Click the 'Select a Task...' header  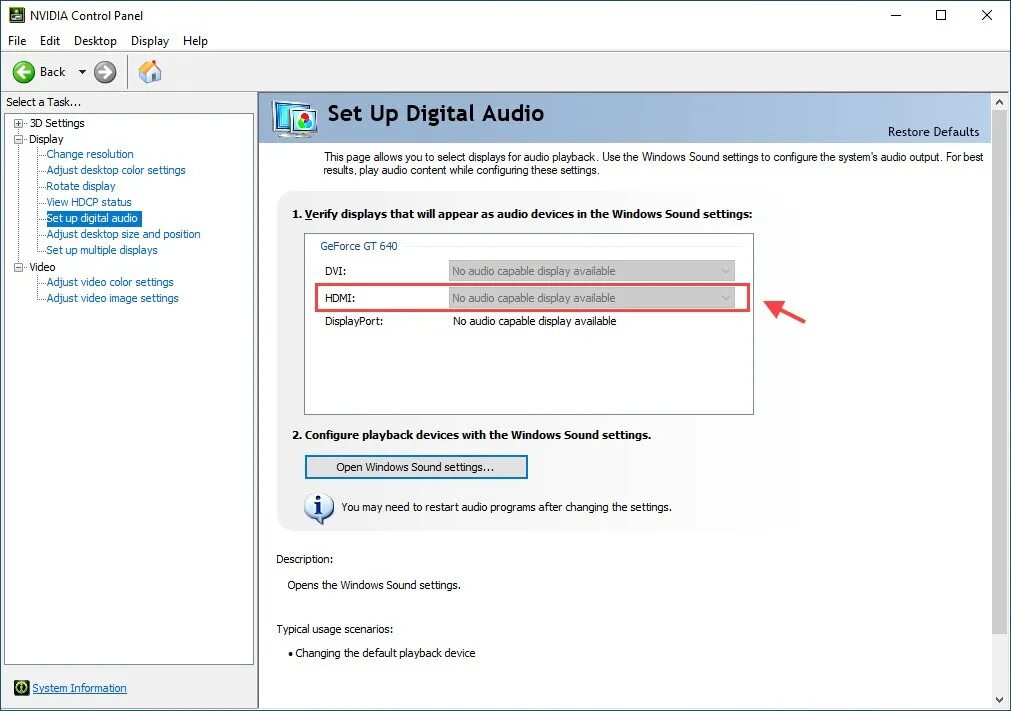[x=43, y=102]
